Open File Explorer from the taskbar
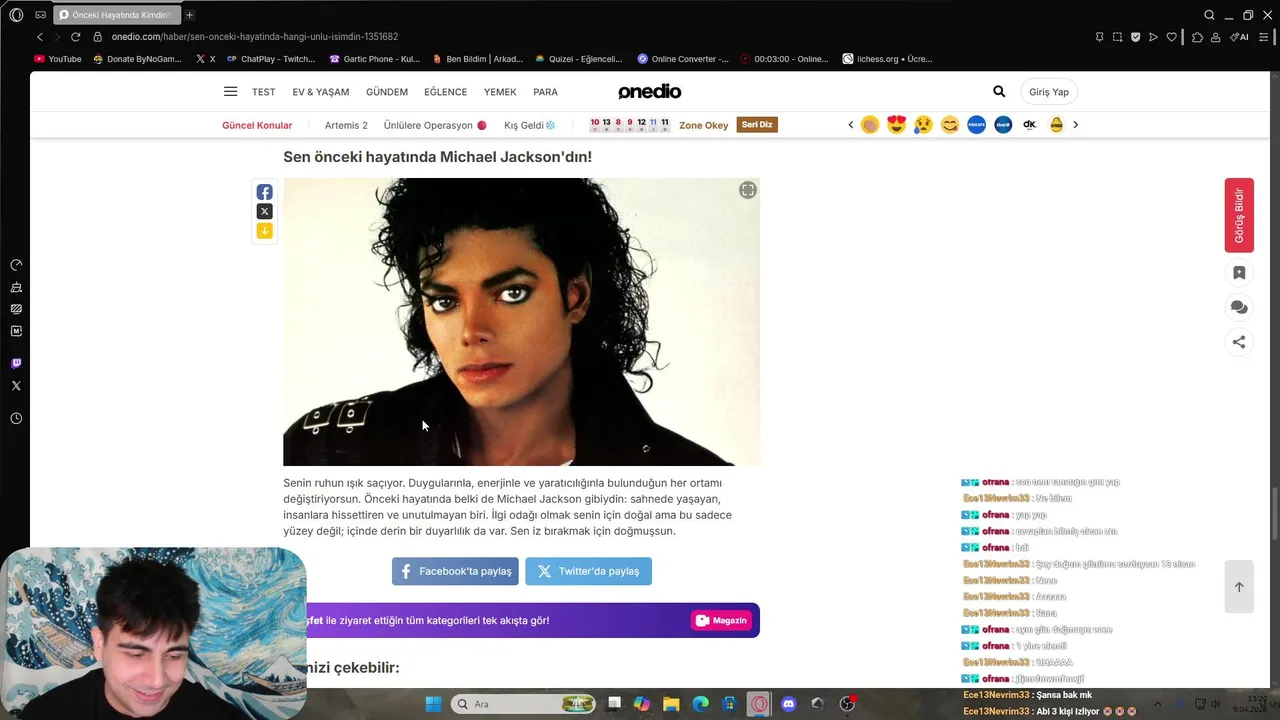This screenshot has height=720, width=1280. (671, 704)
